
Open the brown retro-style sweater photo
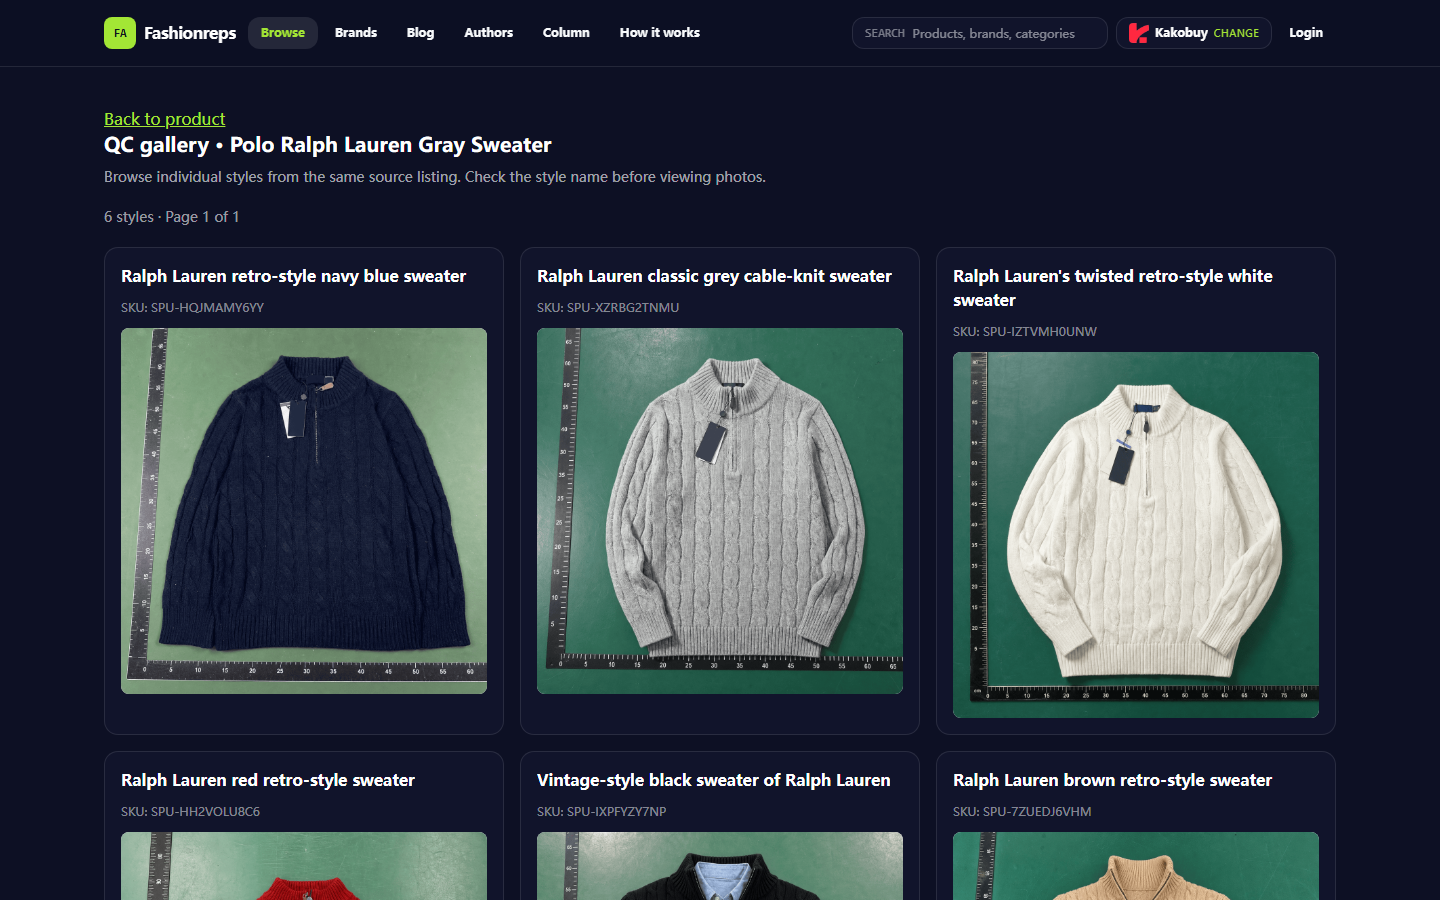coord(1136,866)
